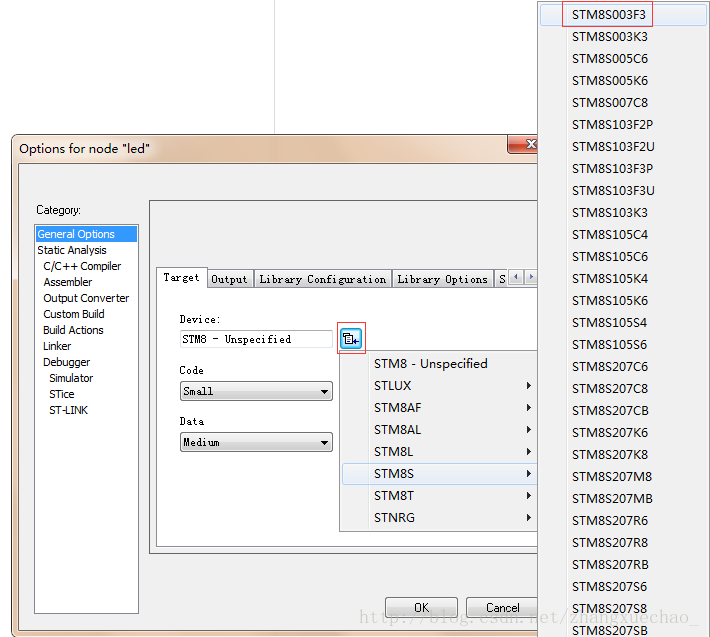710x637 pixels.
Task: Switch to the Output tab
Action: [x=230, y=279]
